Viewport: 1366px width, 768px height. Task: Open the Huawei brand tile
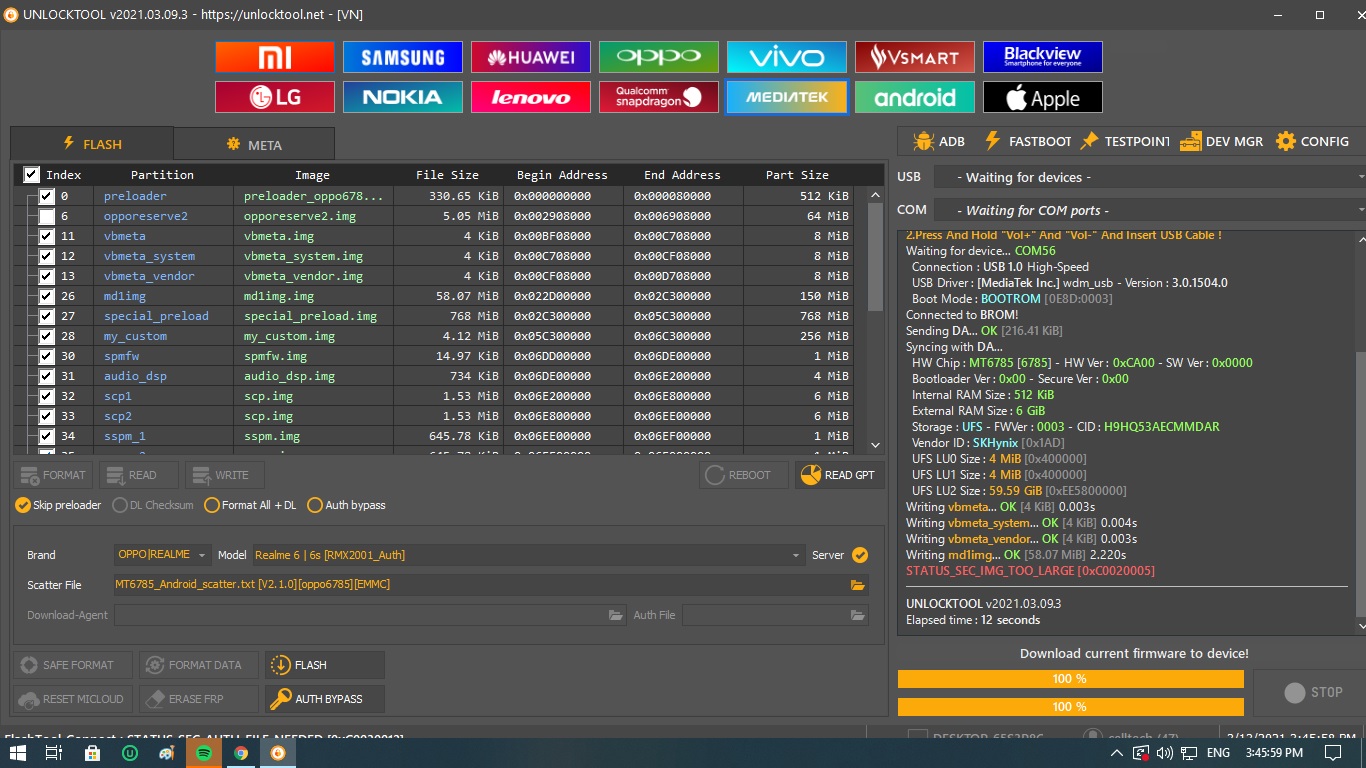point(531,57)
